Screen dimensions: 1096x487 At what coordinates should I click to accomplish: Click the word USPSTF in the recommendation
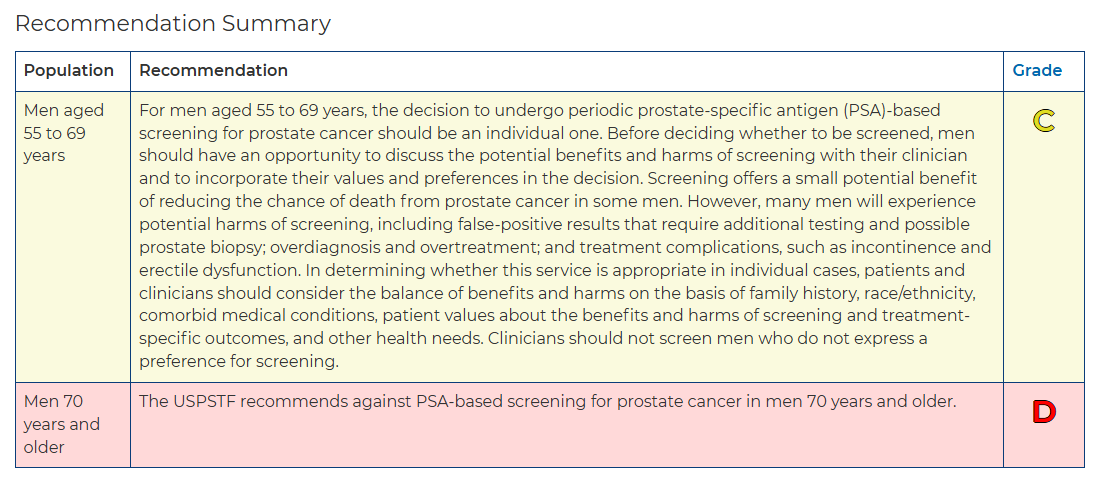tap(207, 402)
